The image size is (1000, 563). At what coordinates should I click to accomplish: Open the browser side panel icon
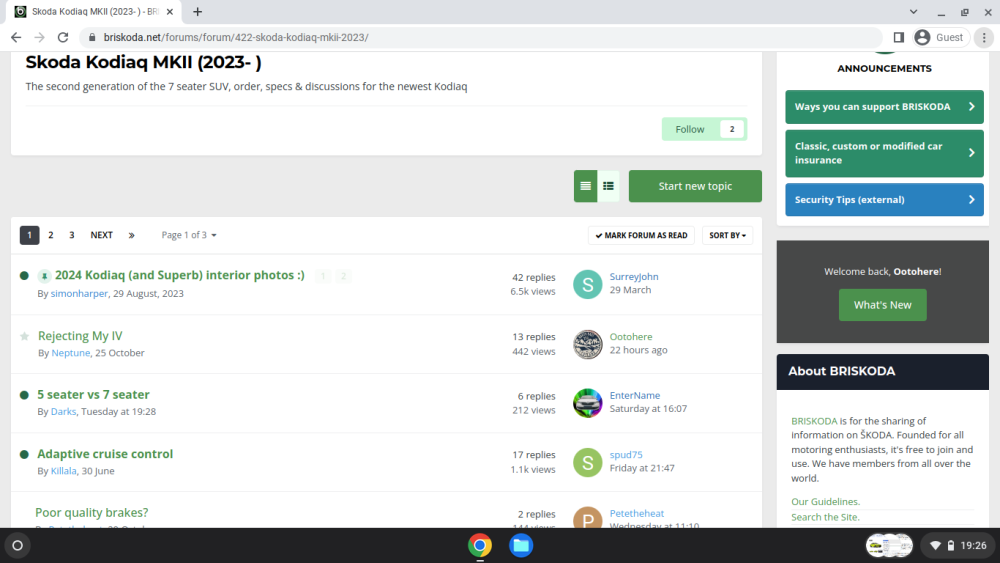899,38
